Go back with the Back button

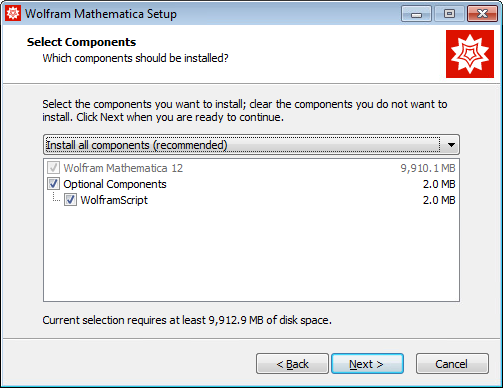(292, 364)
